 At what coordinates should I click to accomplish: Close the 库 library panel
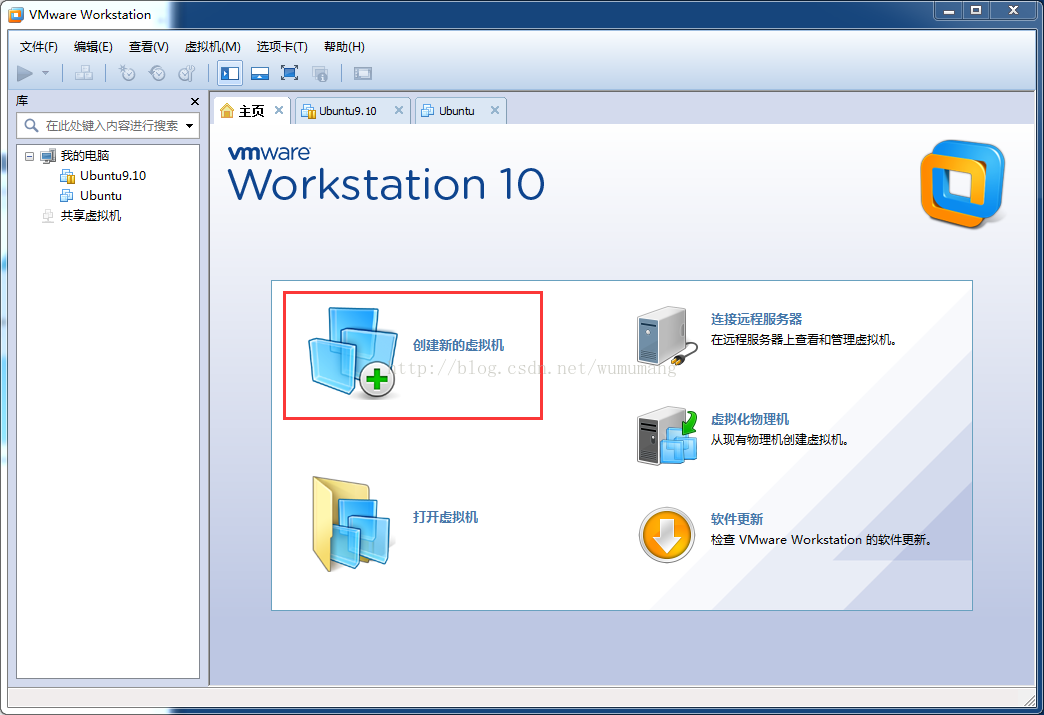click(x=194, y=101)
